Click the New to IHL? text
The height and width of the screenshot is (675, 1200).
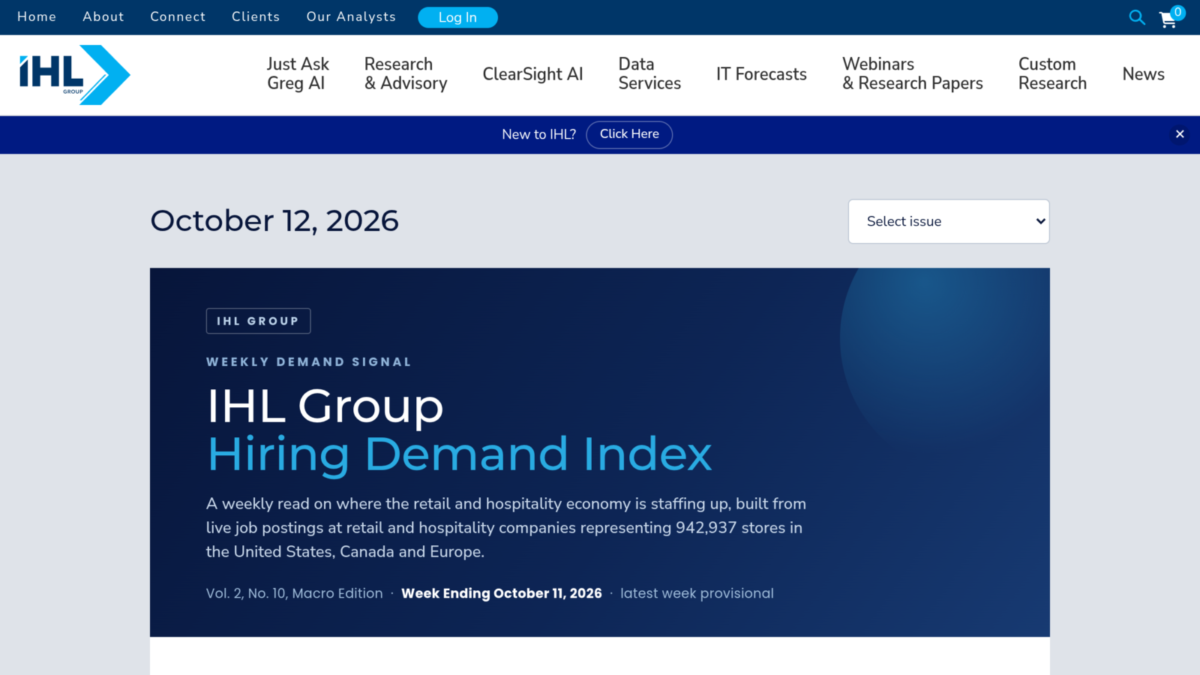coord(539,134)
